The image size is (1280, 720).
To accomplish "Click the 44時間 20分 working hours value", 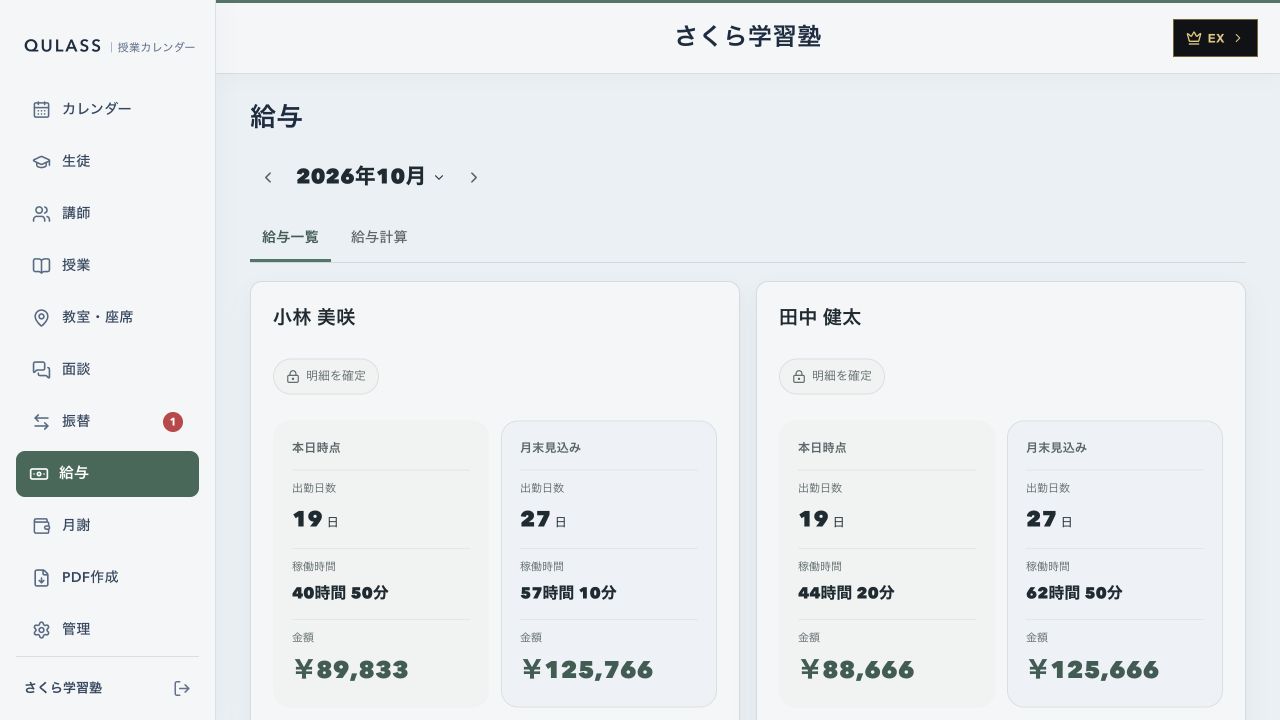I will pyautogui.click(x=846, y=593).
